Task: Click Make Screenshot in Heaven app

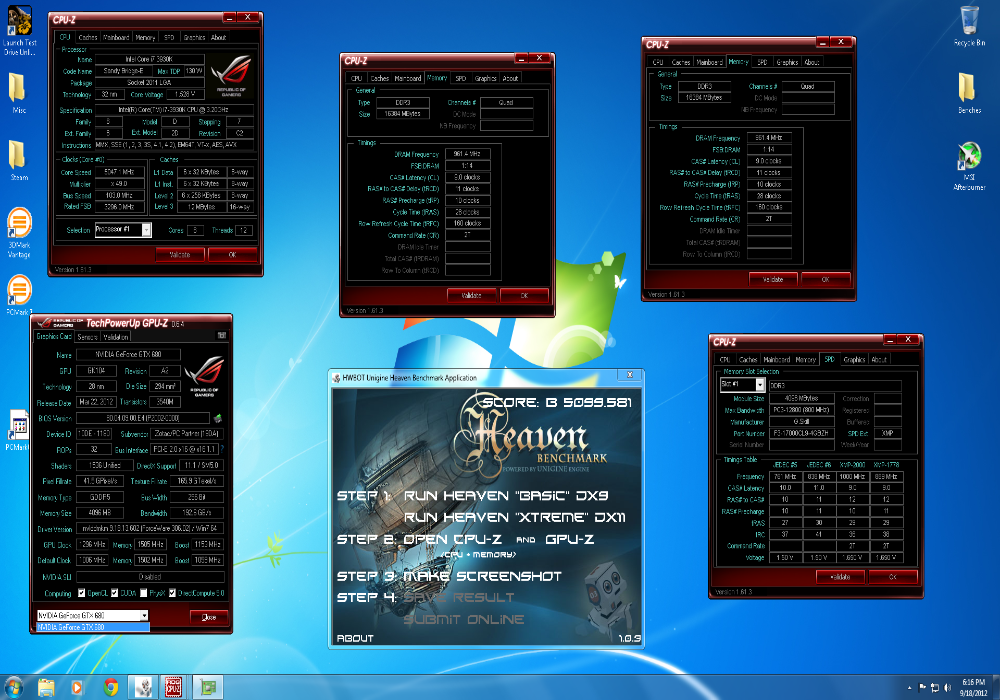Action: (x=483, y=576)
